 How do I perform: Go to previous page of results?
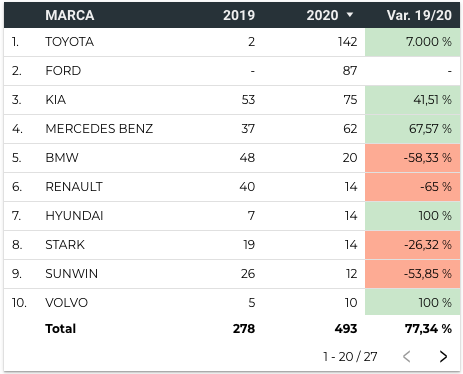406,356
